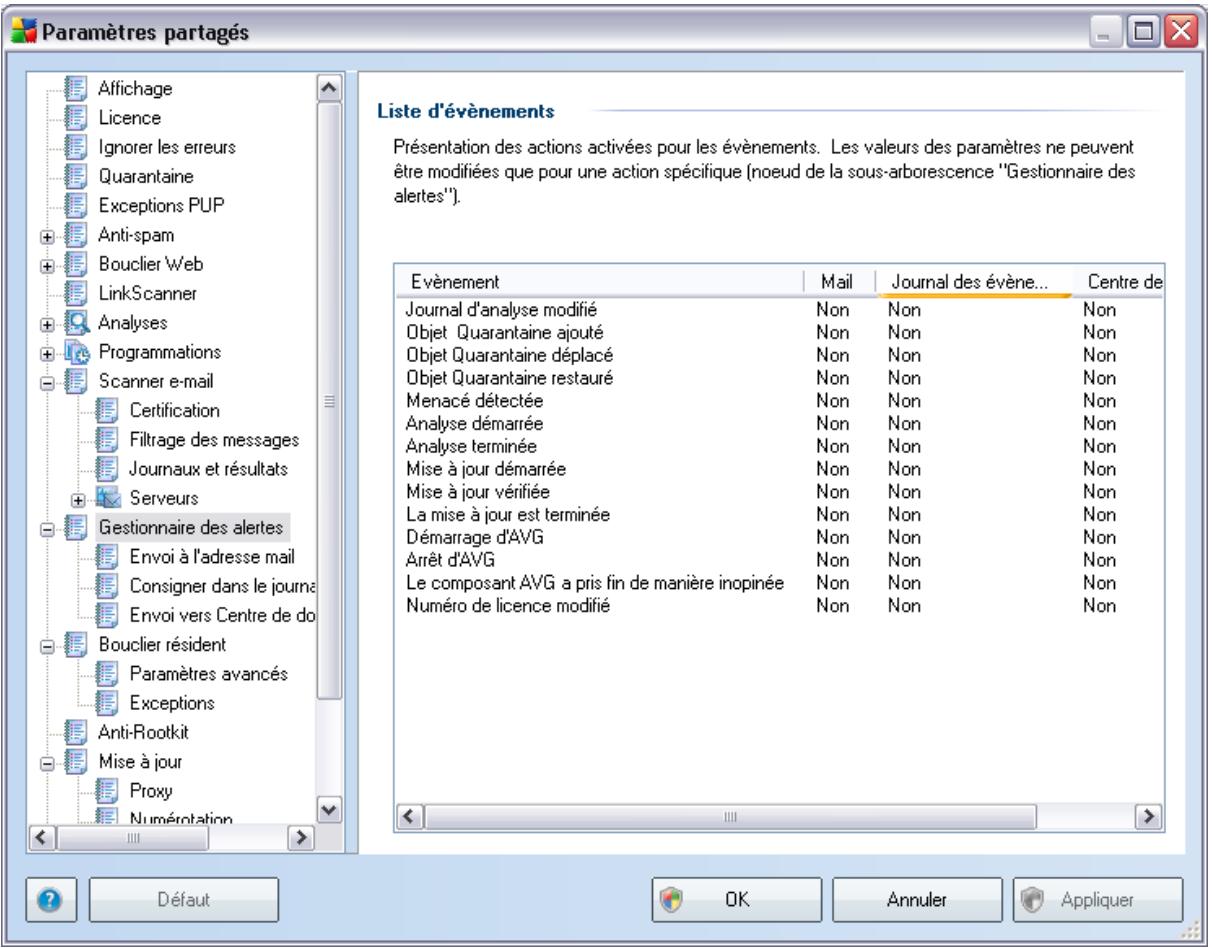Sort by the Mail column header
Image resolution: width=1212 pixels, height=948 pixels.
(841, 282)
